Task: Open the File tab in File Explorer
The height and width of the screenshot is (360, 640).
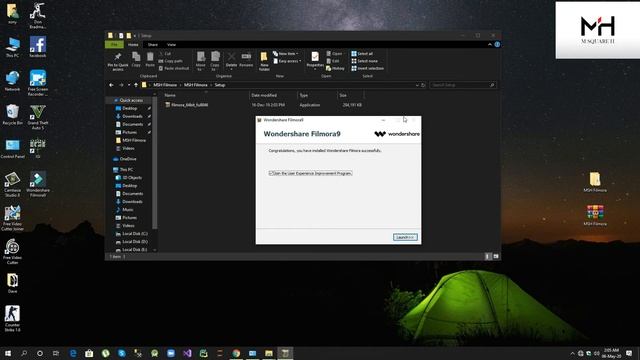Action: coord(114,44)
